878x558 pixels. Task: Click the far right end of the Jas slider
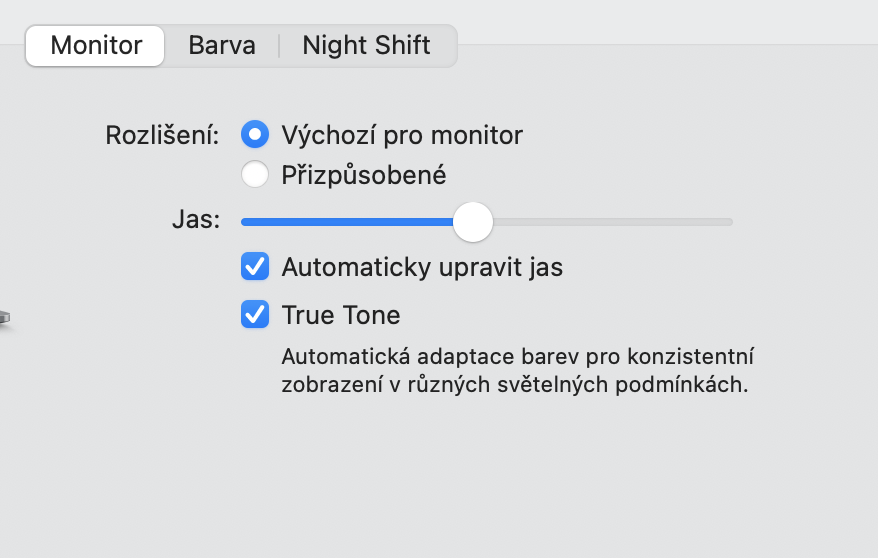(730, 221)
